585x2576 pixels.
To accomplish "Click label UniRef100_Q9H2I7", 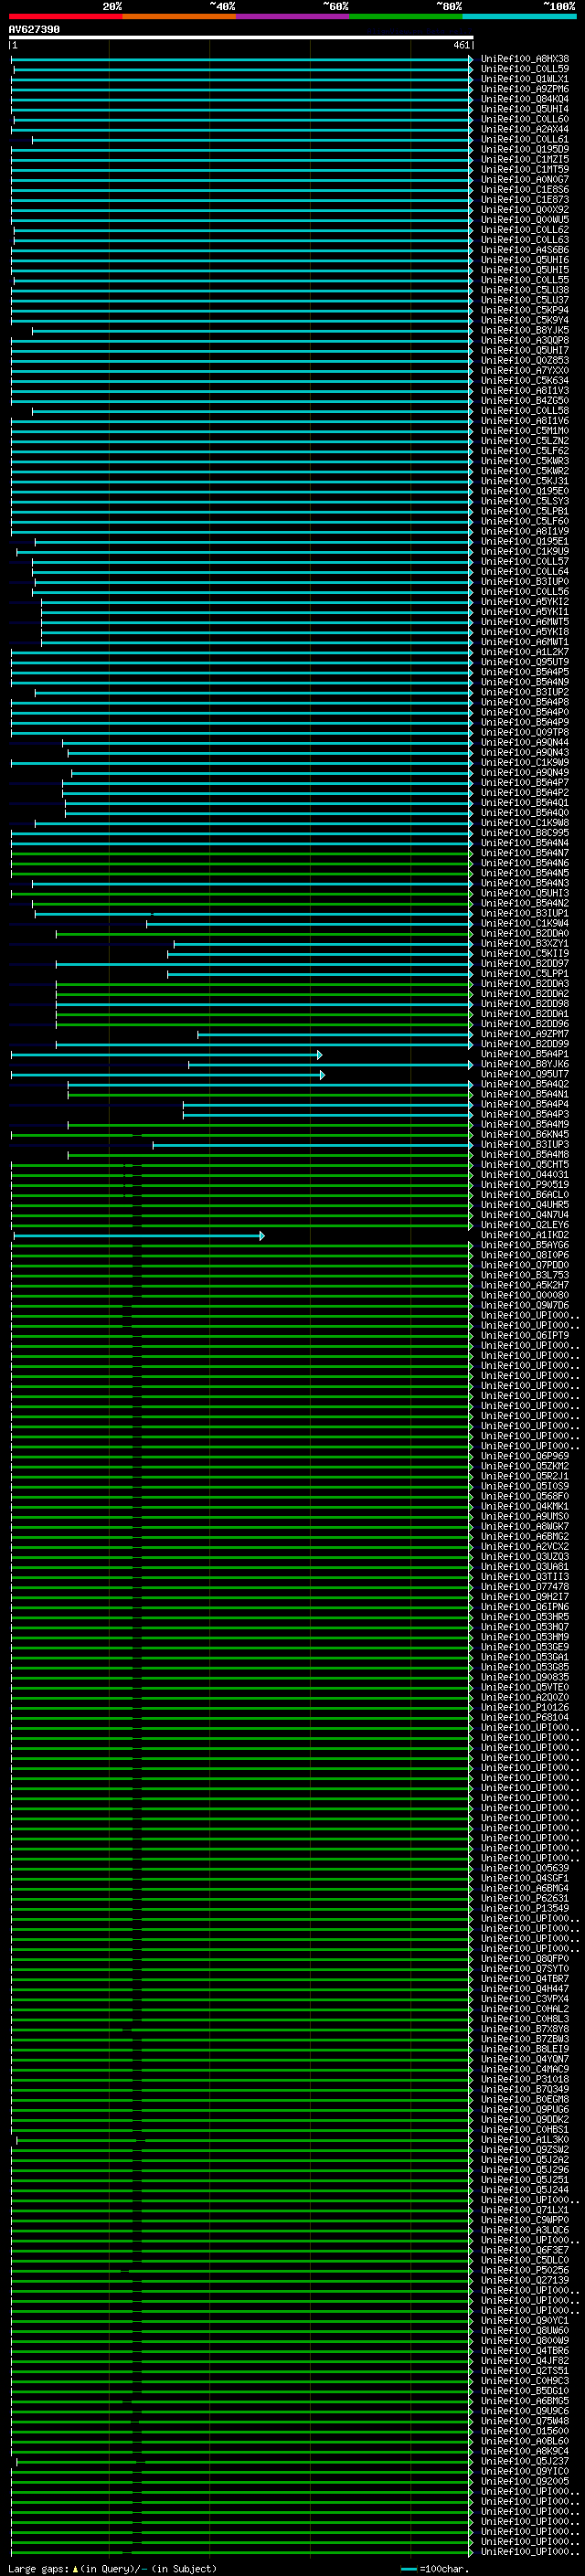I will click(x=525, y=1597).
